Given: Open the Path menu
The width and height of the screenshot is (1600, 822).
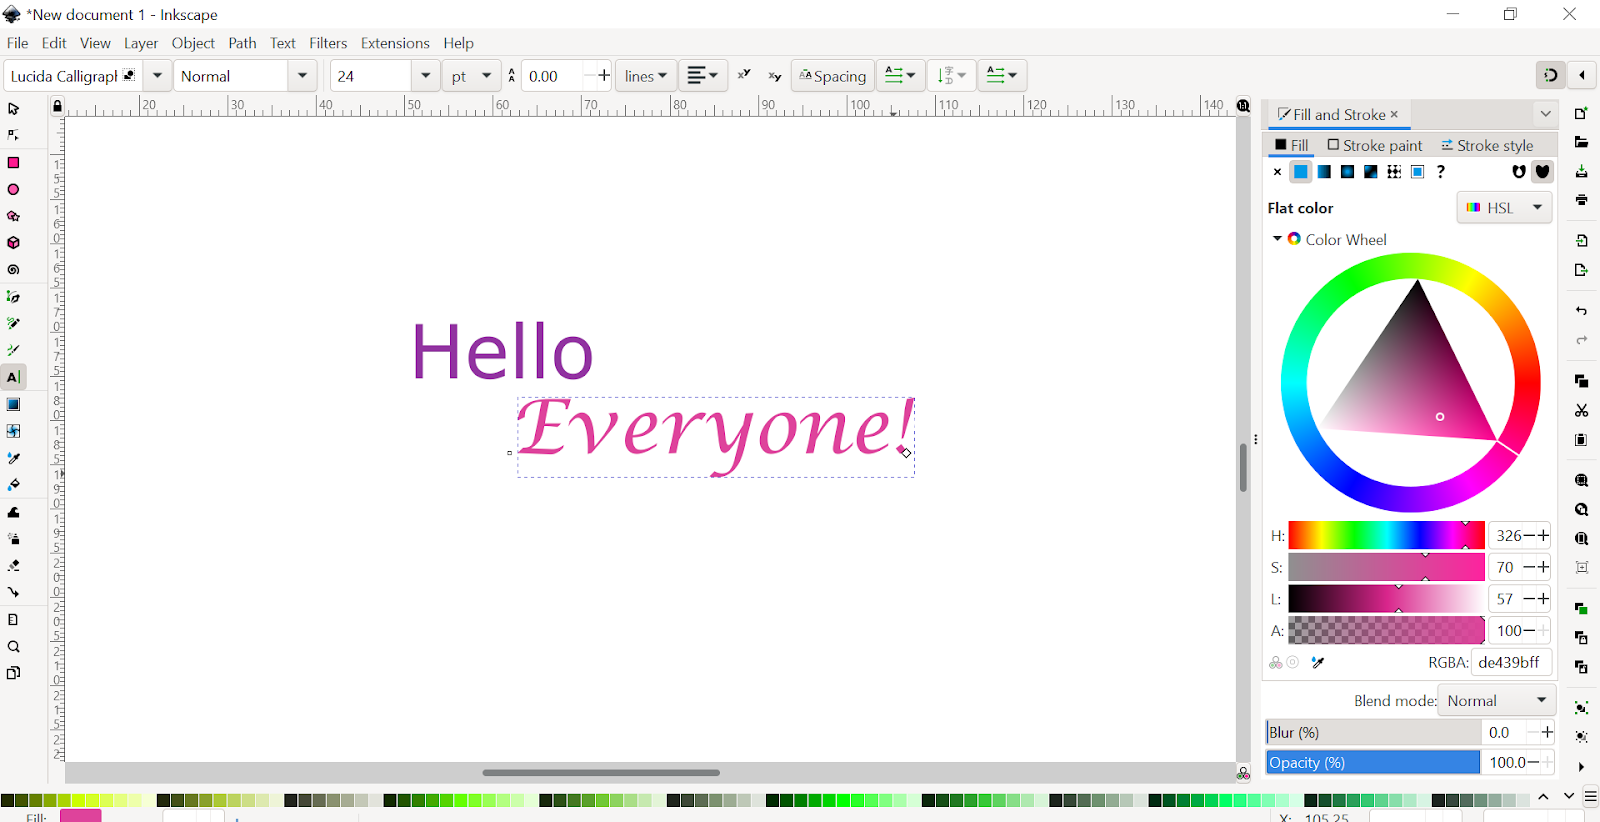Looking at the screenshot, I should point(242,43).
